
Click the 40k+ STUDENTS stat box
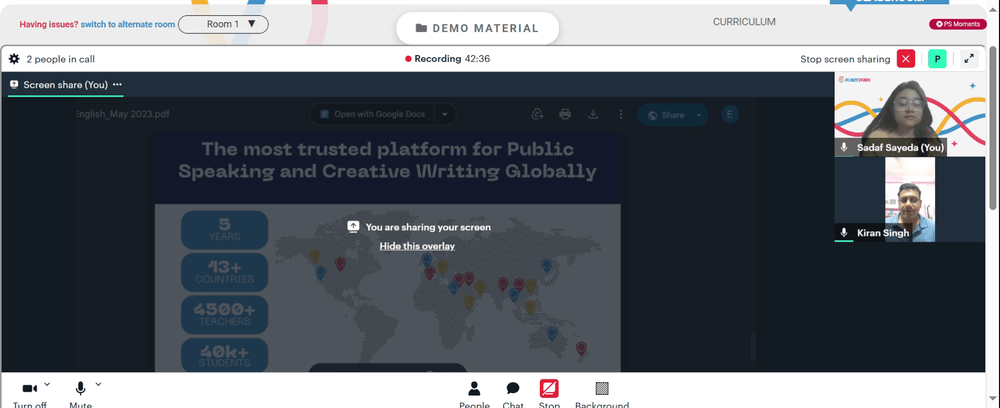tap(224, 355)
